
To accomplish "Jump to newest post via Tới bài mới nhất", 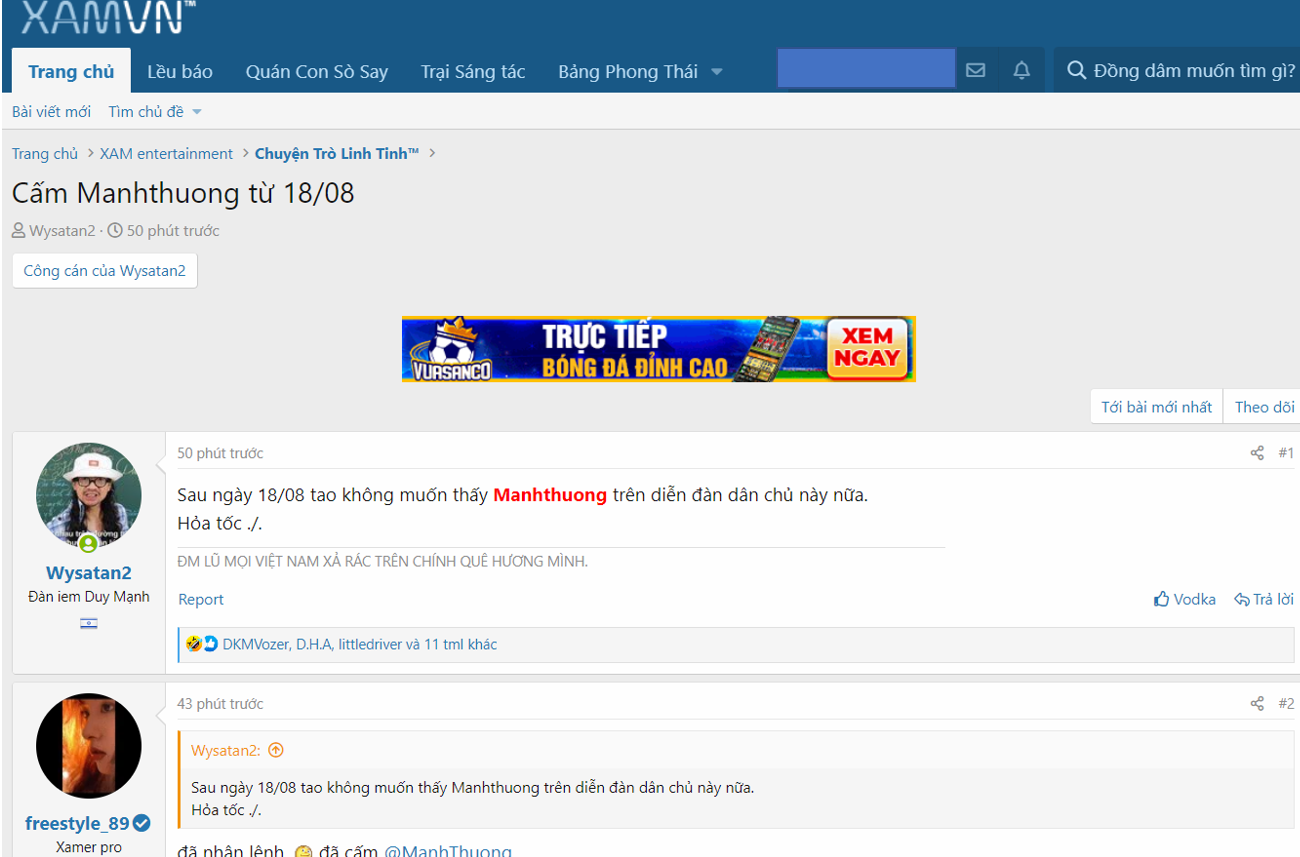I will (1156, 407).
